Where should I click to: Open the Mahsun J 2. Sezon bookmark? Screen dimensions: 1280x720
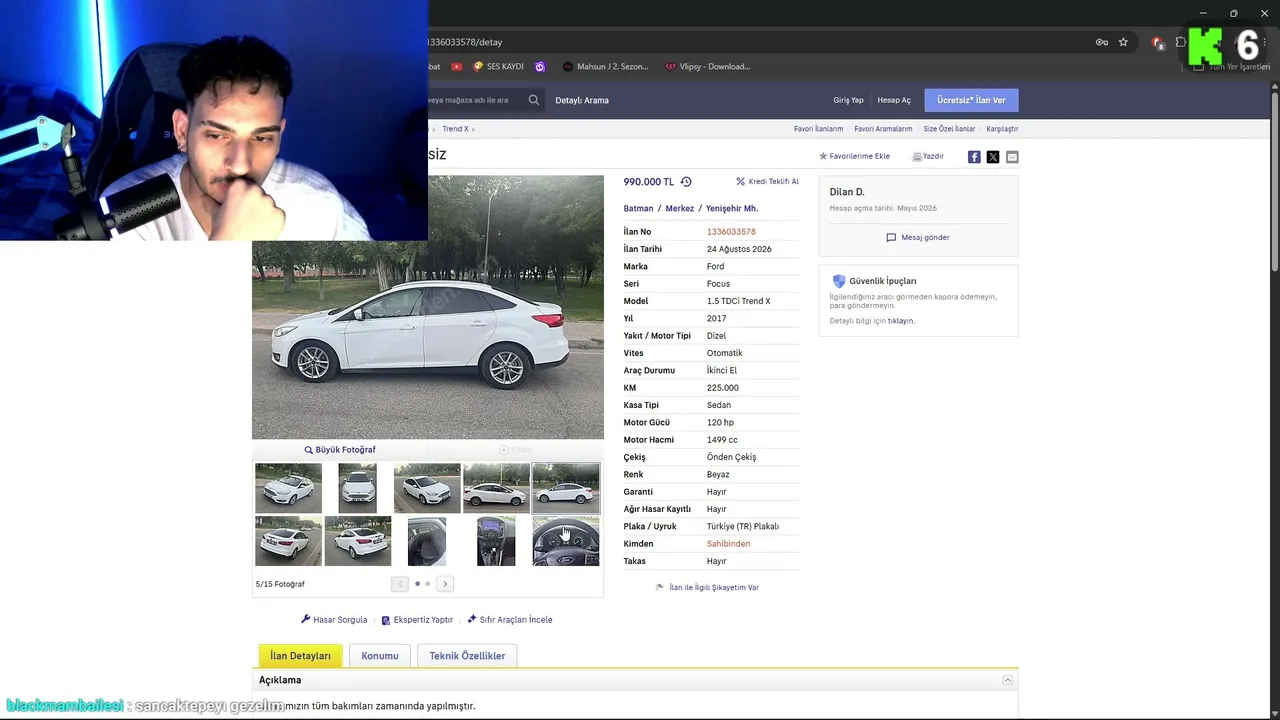(x=605, y=67)
